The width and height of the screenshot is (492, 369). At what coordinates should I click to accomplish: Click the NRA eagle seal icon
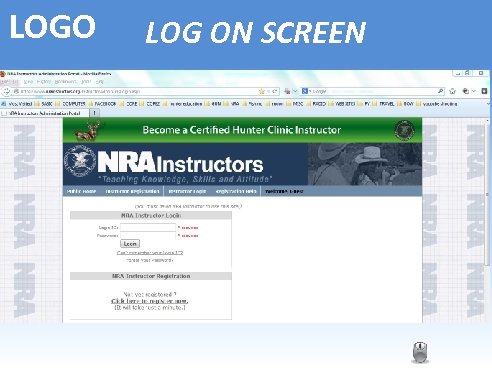[80, 161]
